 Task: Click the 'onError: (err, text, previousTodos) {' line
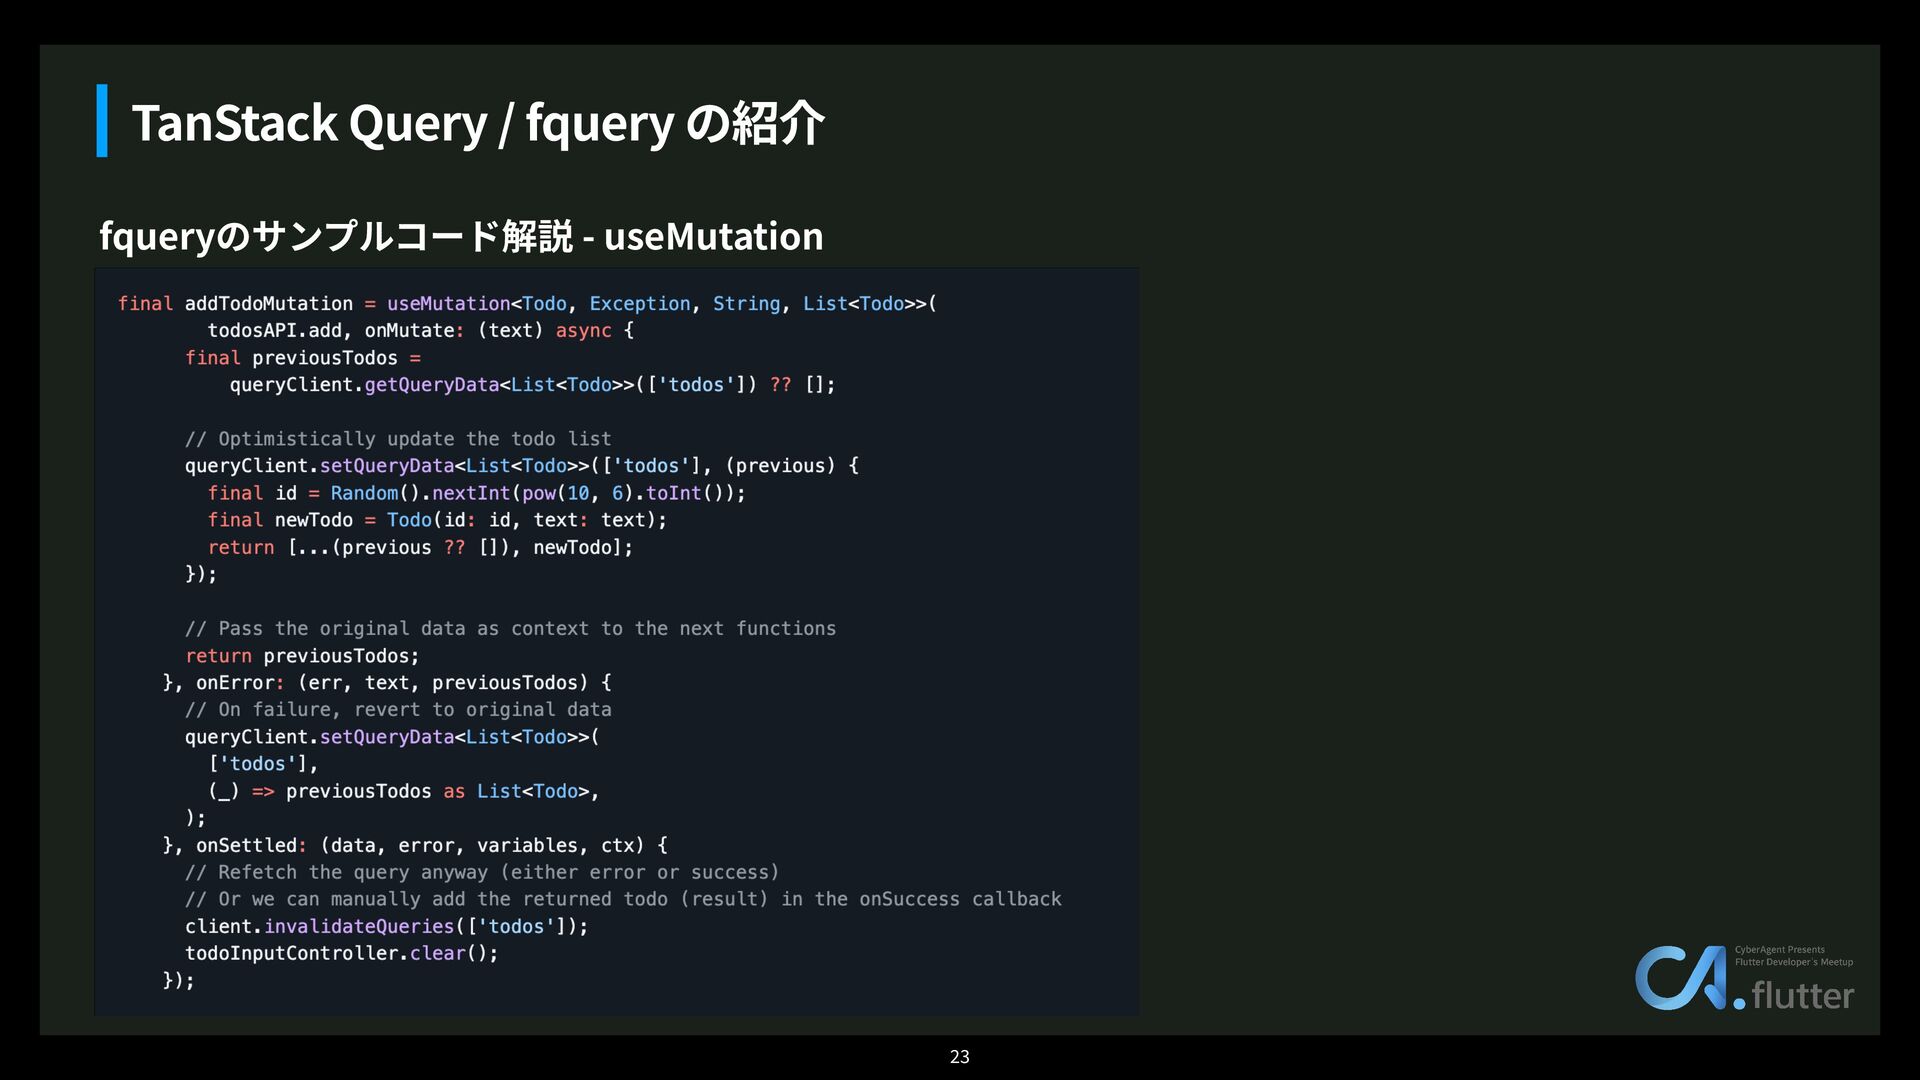[387, 682]
